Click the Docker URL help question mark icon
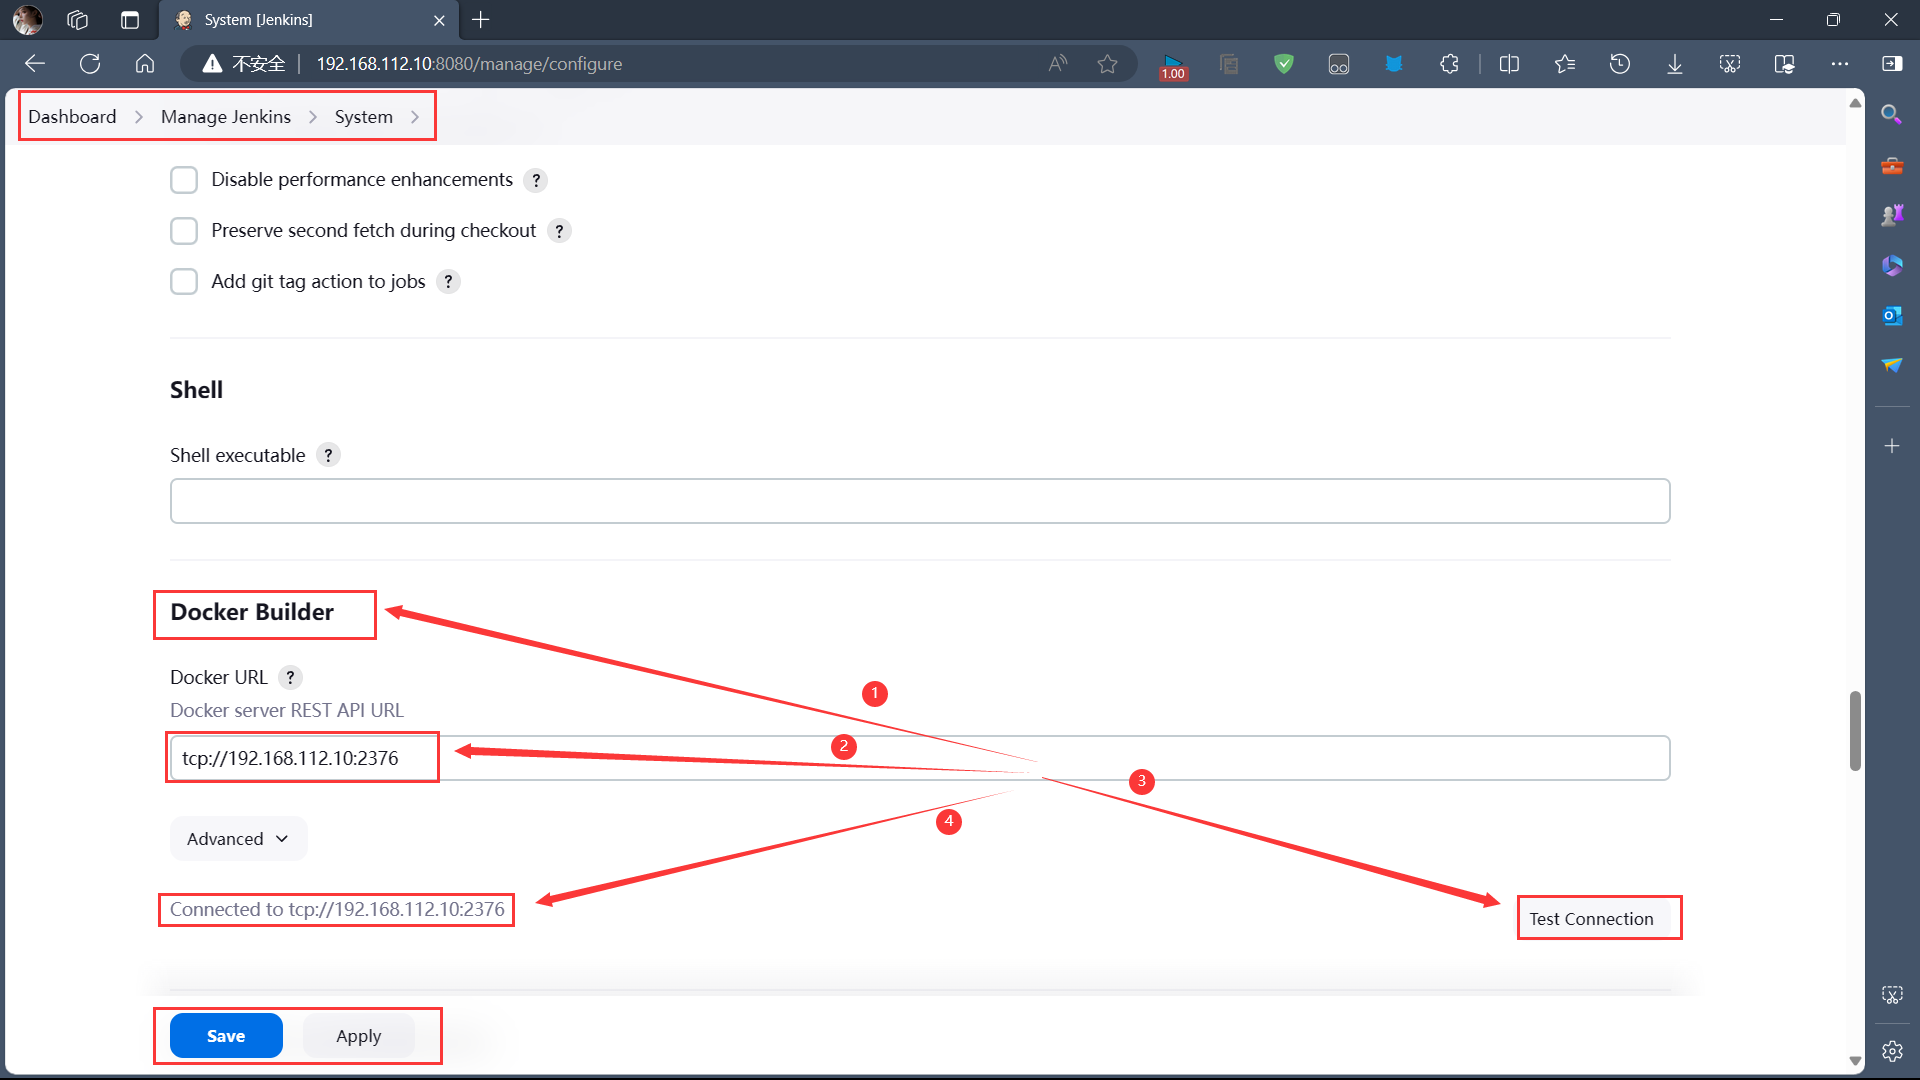Viewport: 1920px width, 1080px height. (x=290, y=677)
